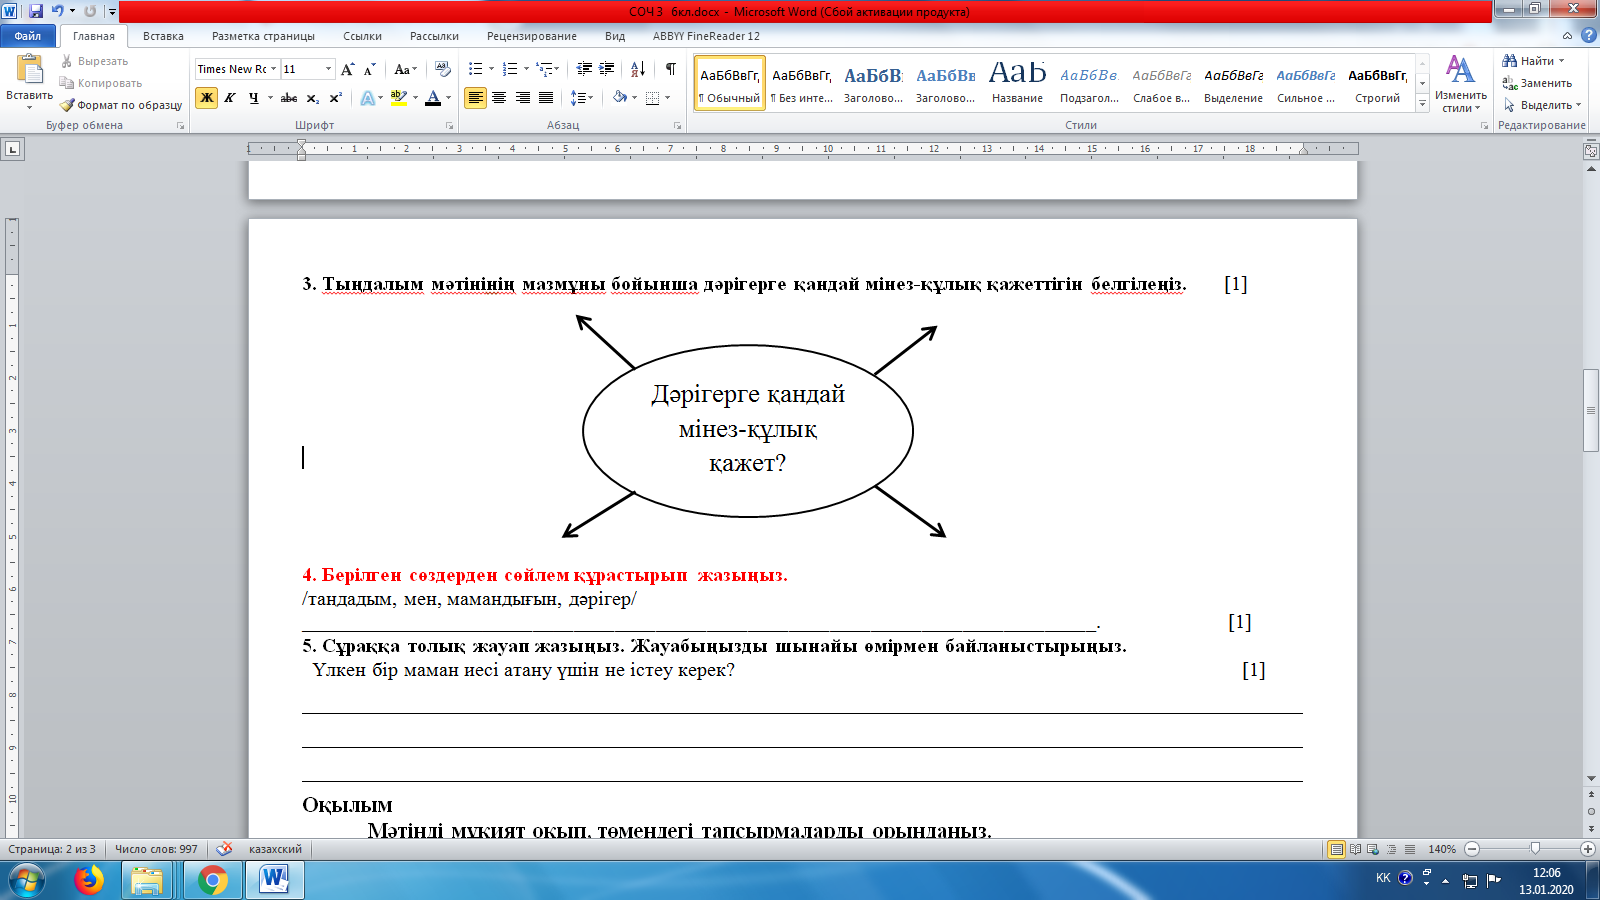
Task: Click the justify text alignment icon
Action: [x=545, y=98]
